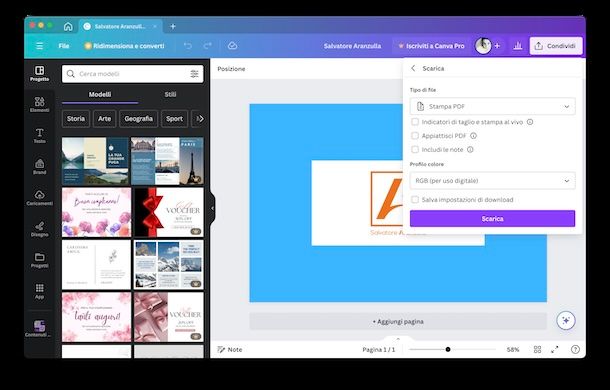
Task: Show info for Indicatori di taglio
Action: pyautogui.click(x=530, y=122)
